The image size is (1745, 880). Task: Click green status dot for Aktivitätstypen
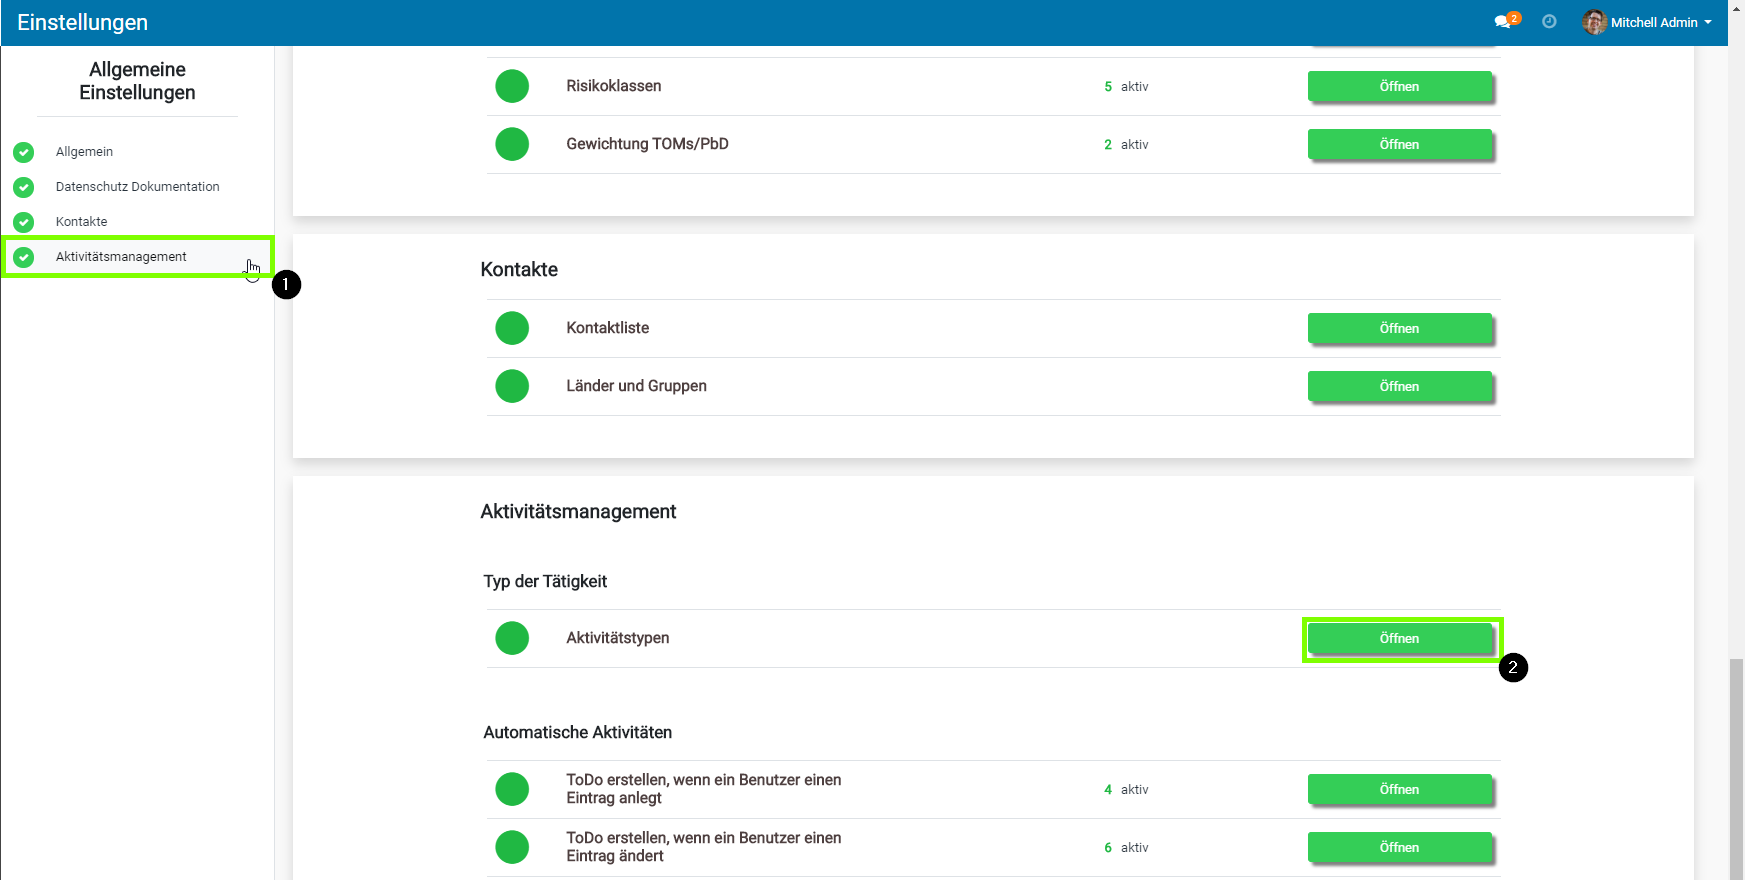click(512, 638)
